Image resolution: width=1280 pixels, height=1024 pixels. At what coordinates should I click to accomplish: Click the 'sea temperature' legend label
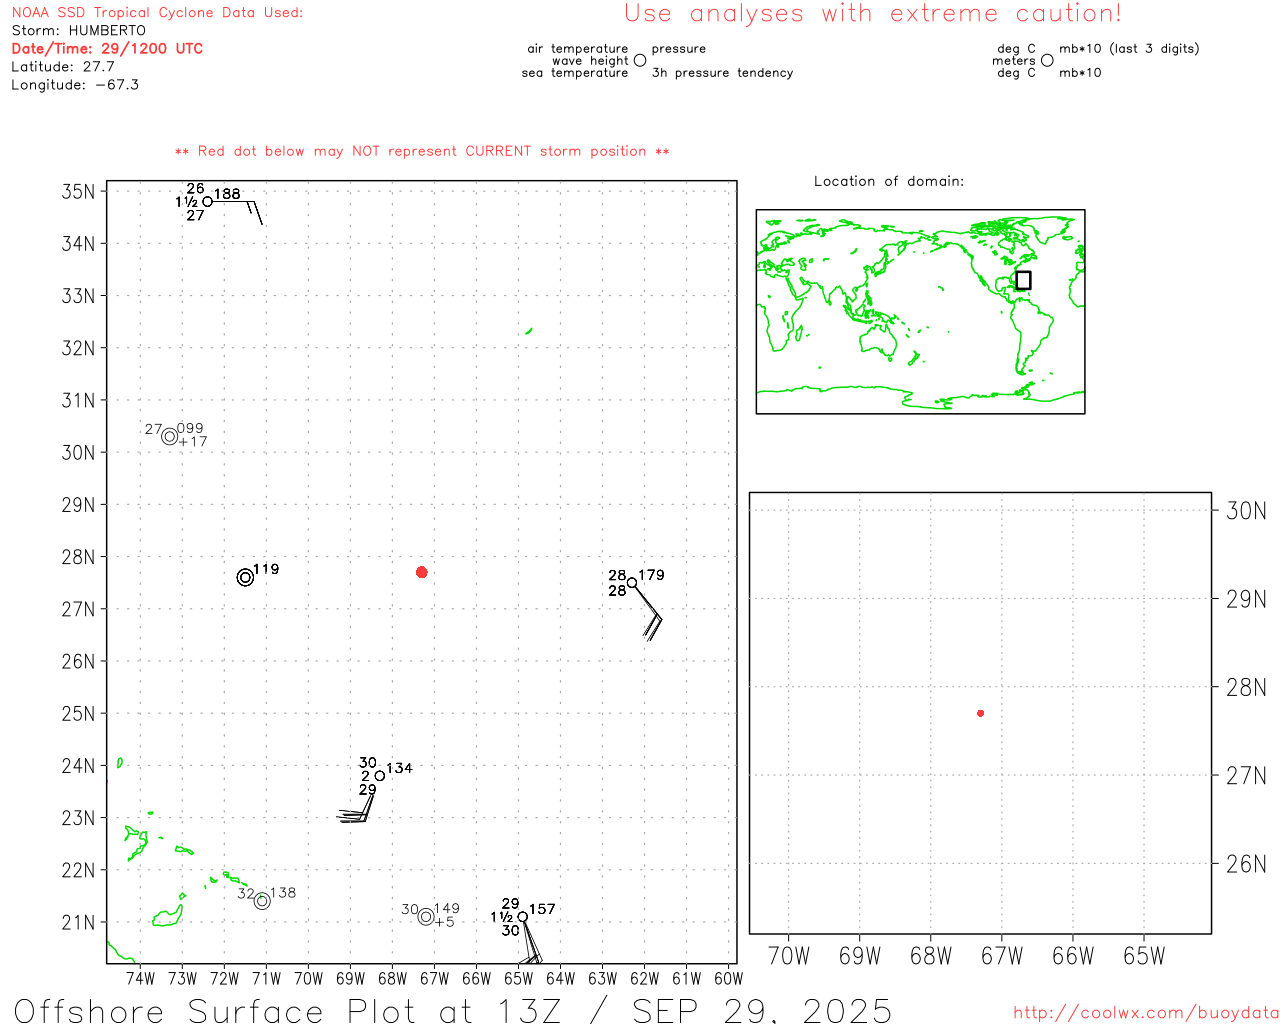click(575, 73)
